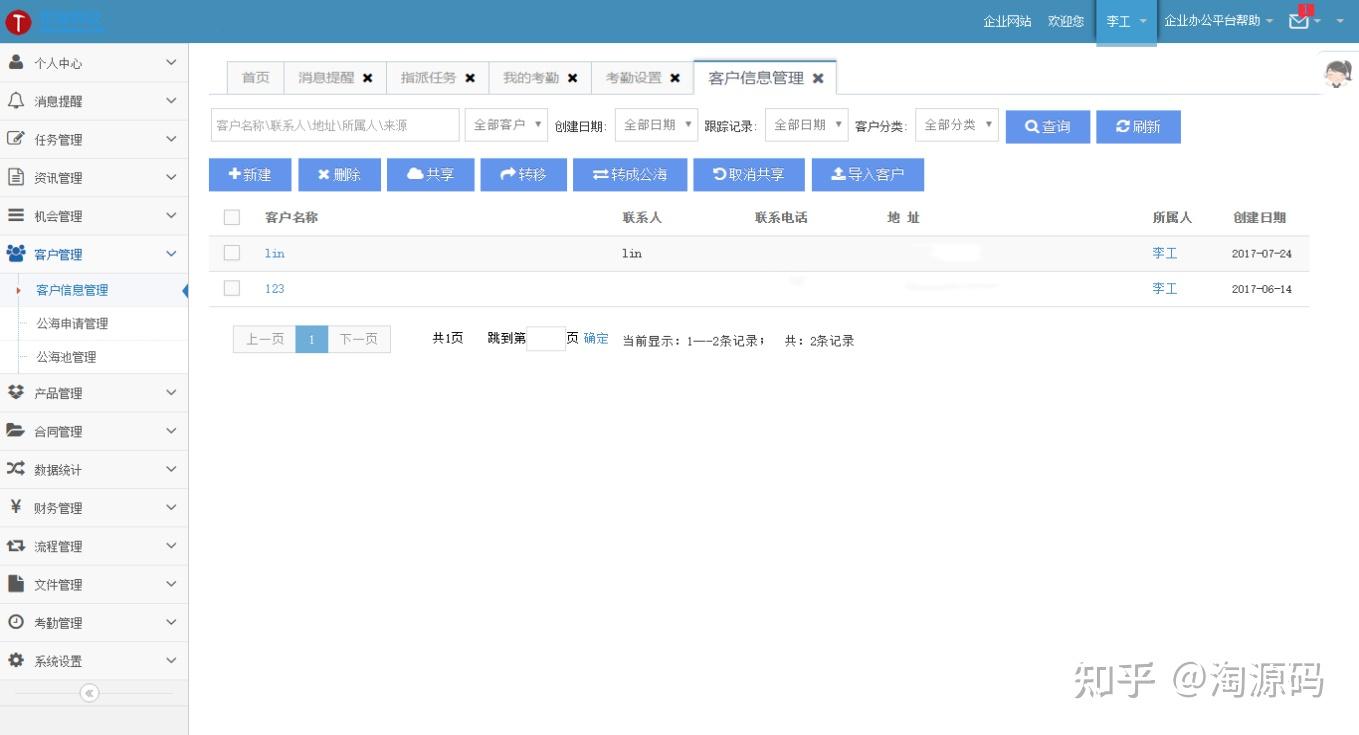
Task: Open the 客户分类 全部分类 dropdown
Action: pyautogui.click(x=956, y=125)
